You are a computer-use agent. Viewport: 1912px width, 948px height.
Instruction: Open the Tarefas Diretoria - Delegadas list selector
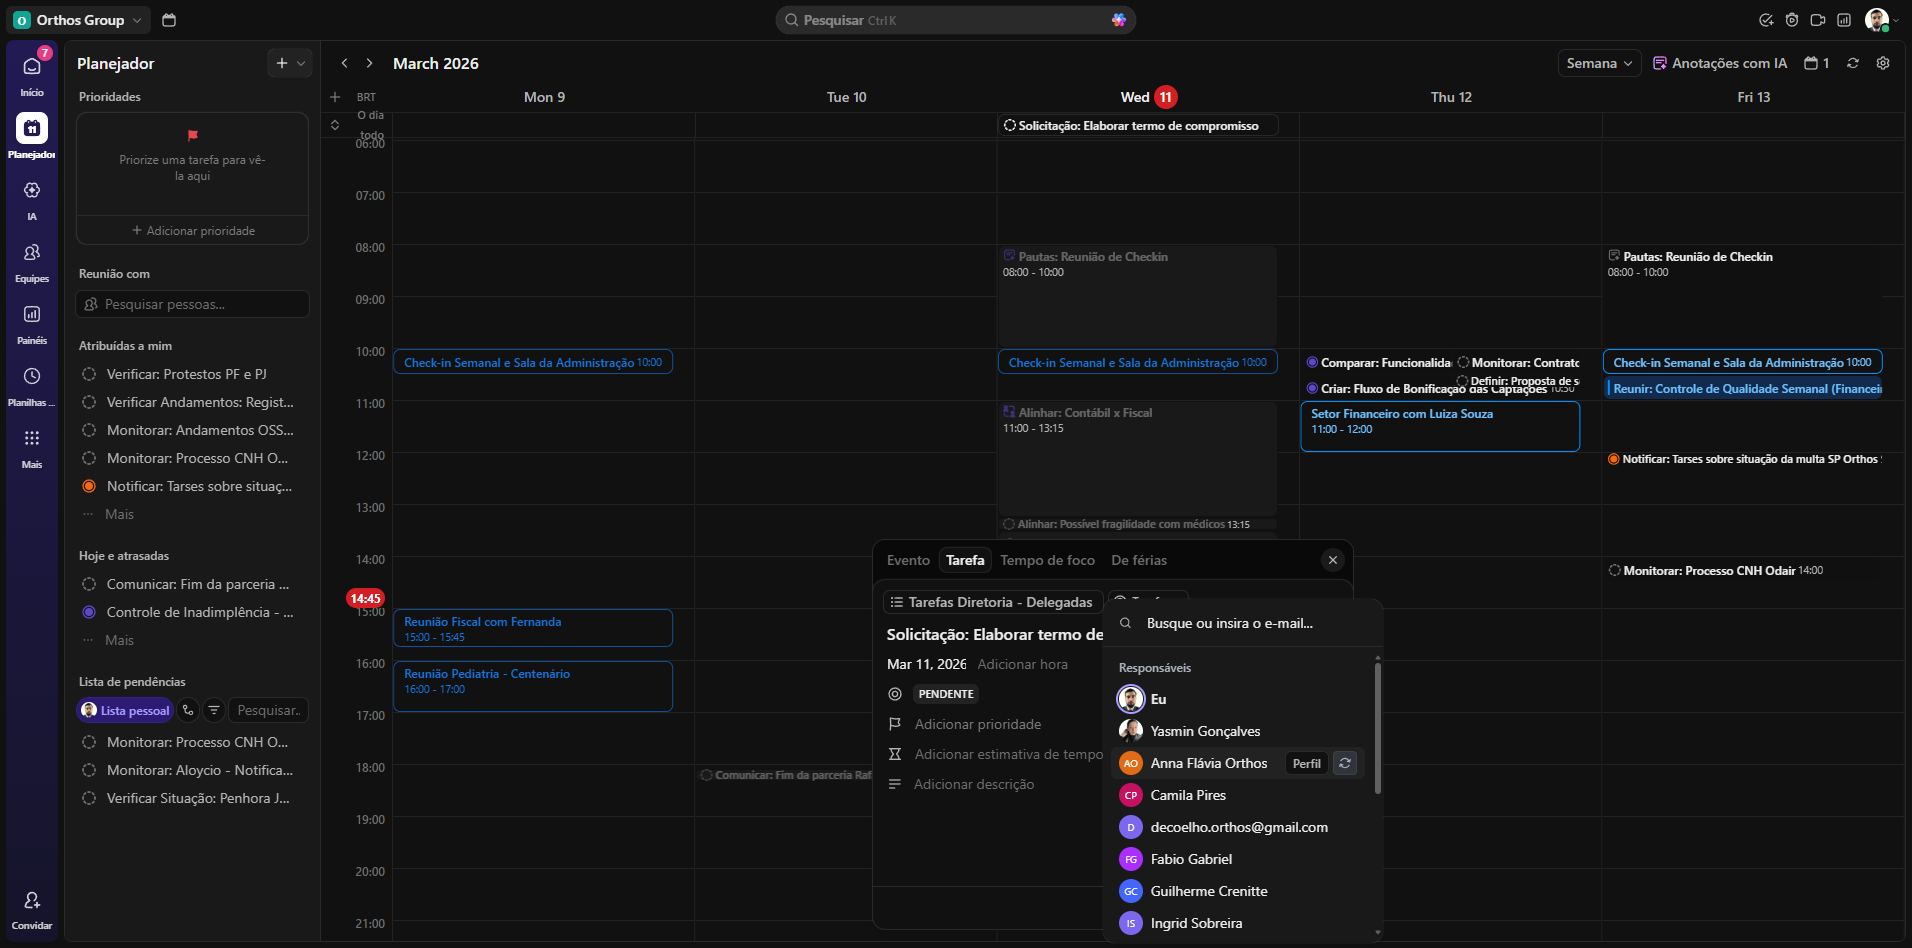pyautogui.click(x=992, y=602)
